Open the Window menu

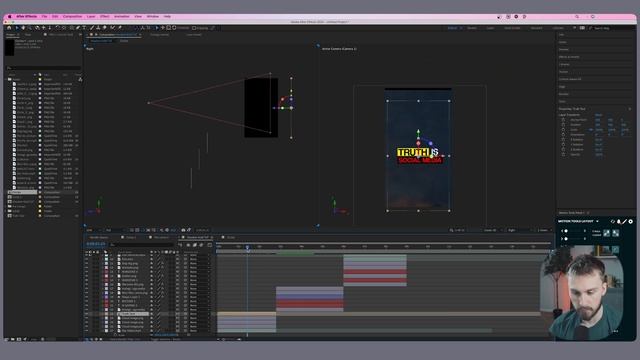click(153, 17)
